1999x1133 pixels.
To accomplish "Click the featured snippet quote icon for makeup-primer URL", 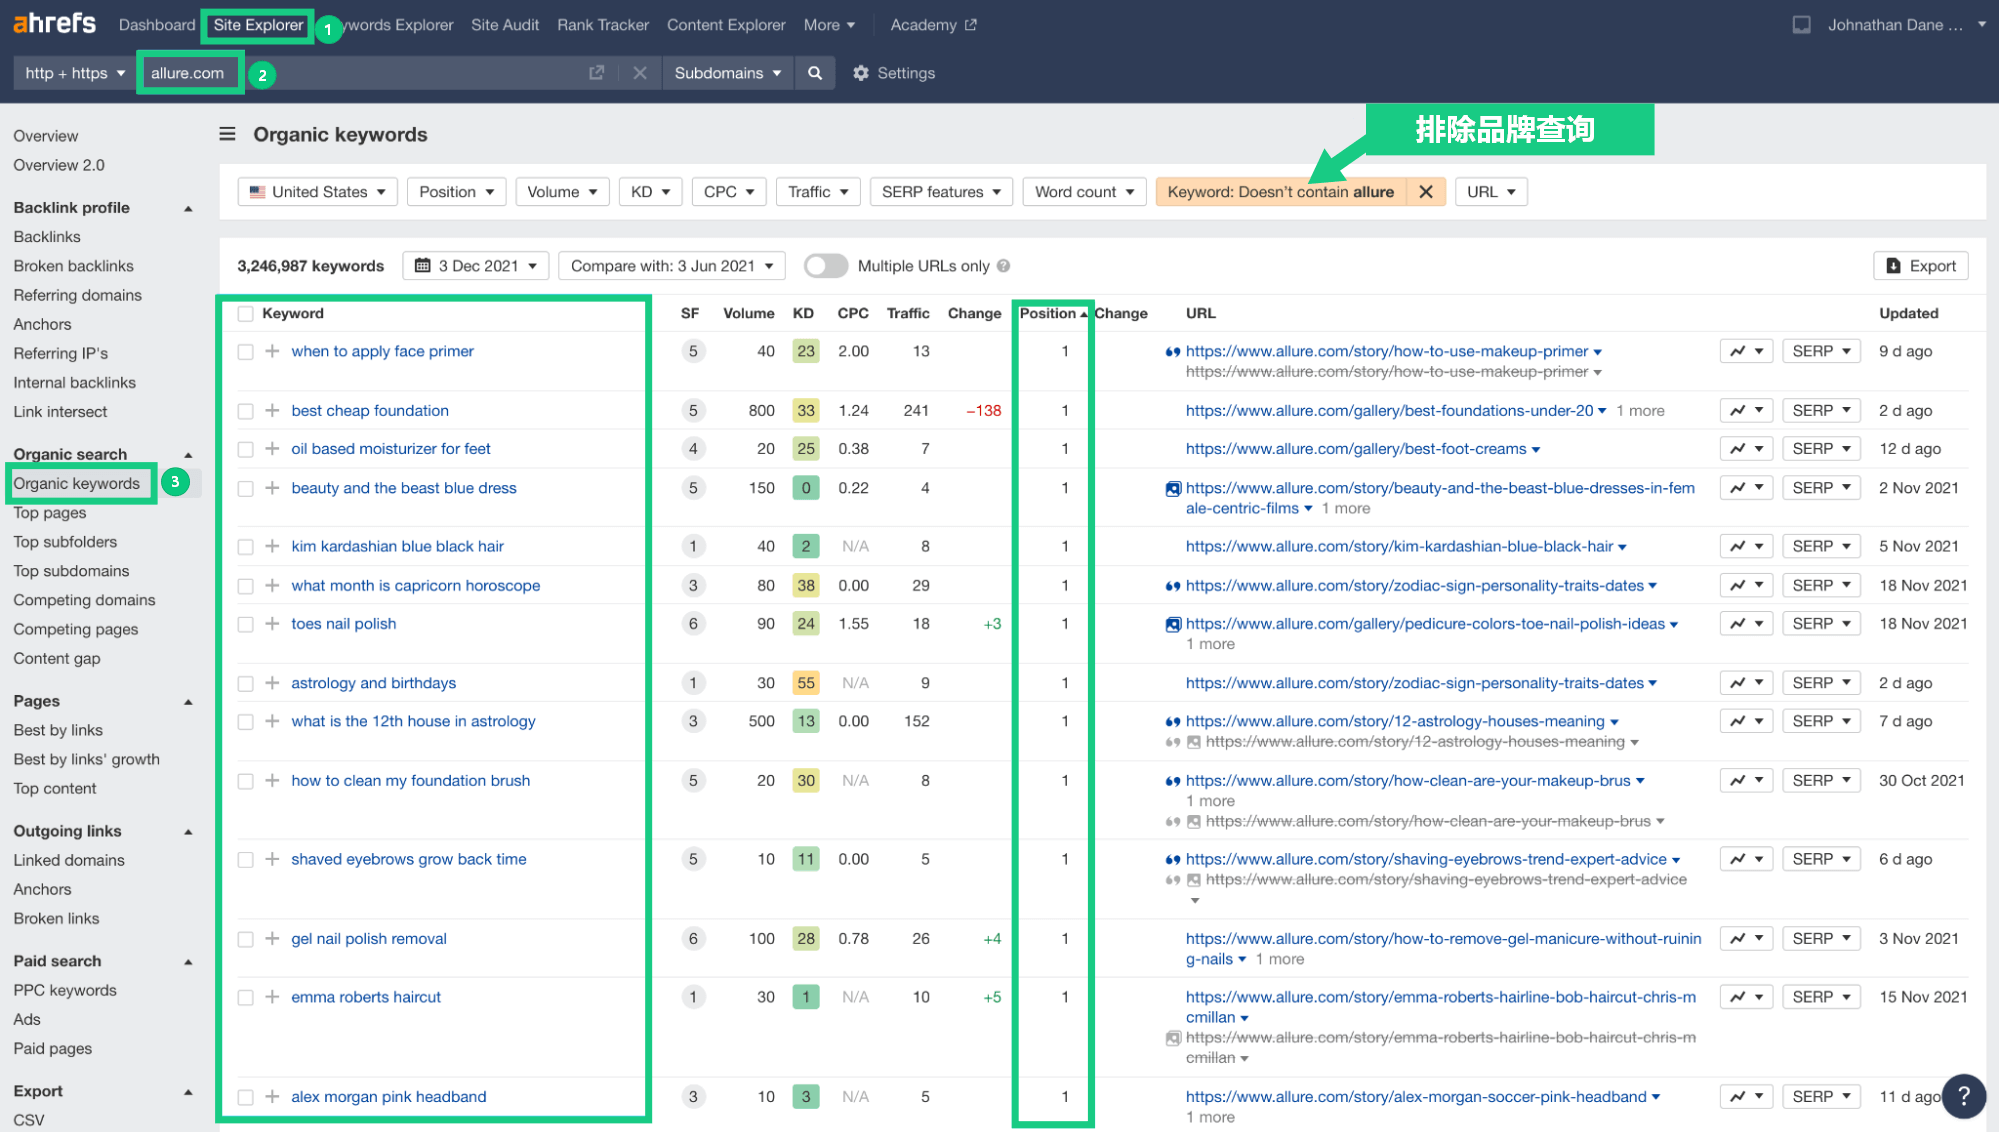I will click(1173, 352).
